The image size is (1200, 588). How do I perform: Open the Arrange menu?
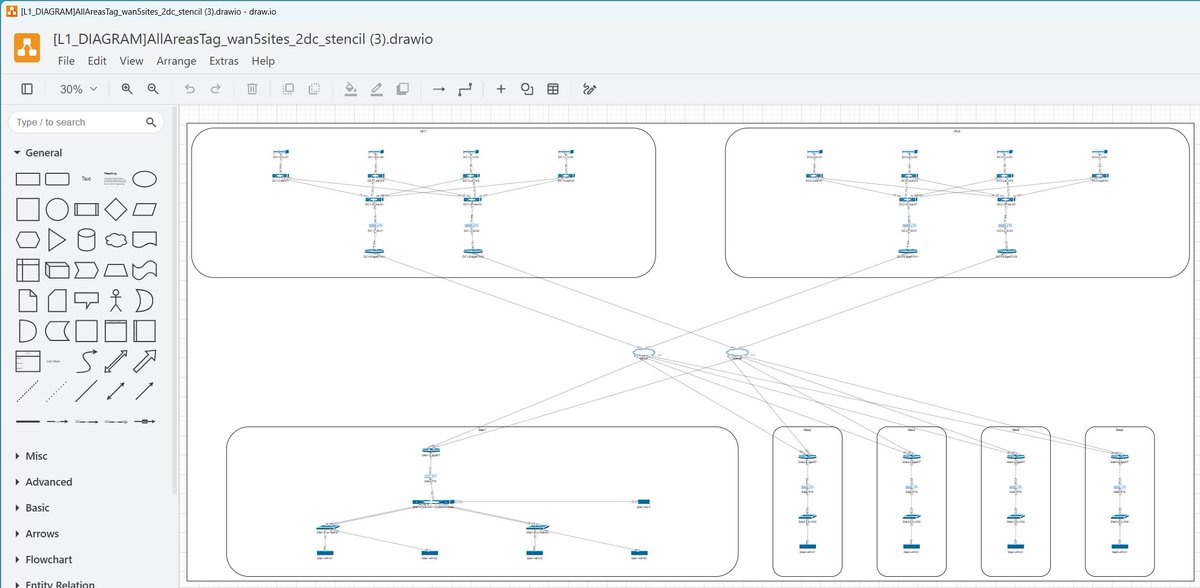(x=177, y=61)
